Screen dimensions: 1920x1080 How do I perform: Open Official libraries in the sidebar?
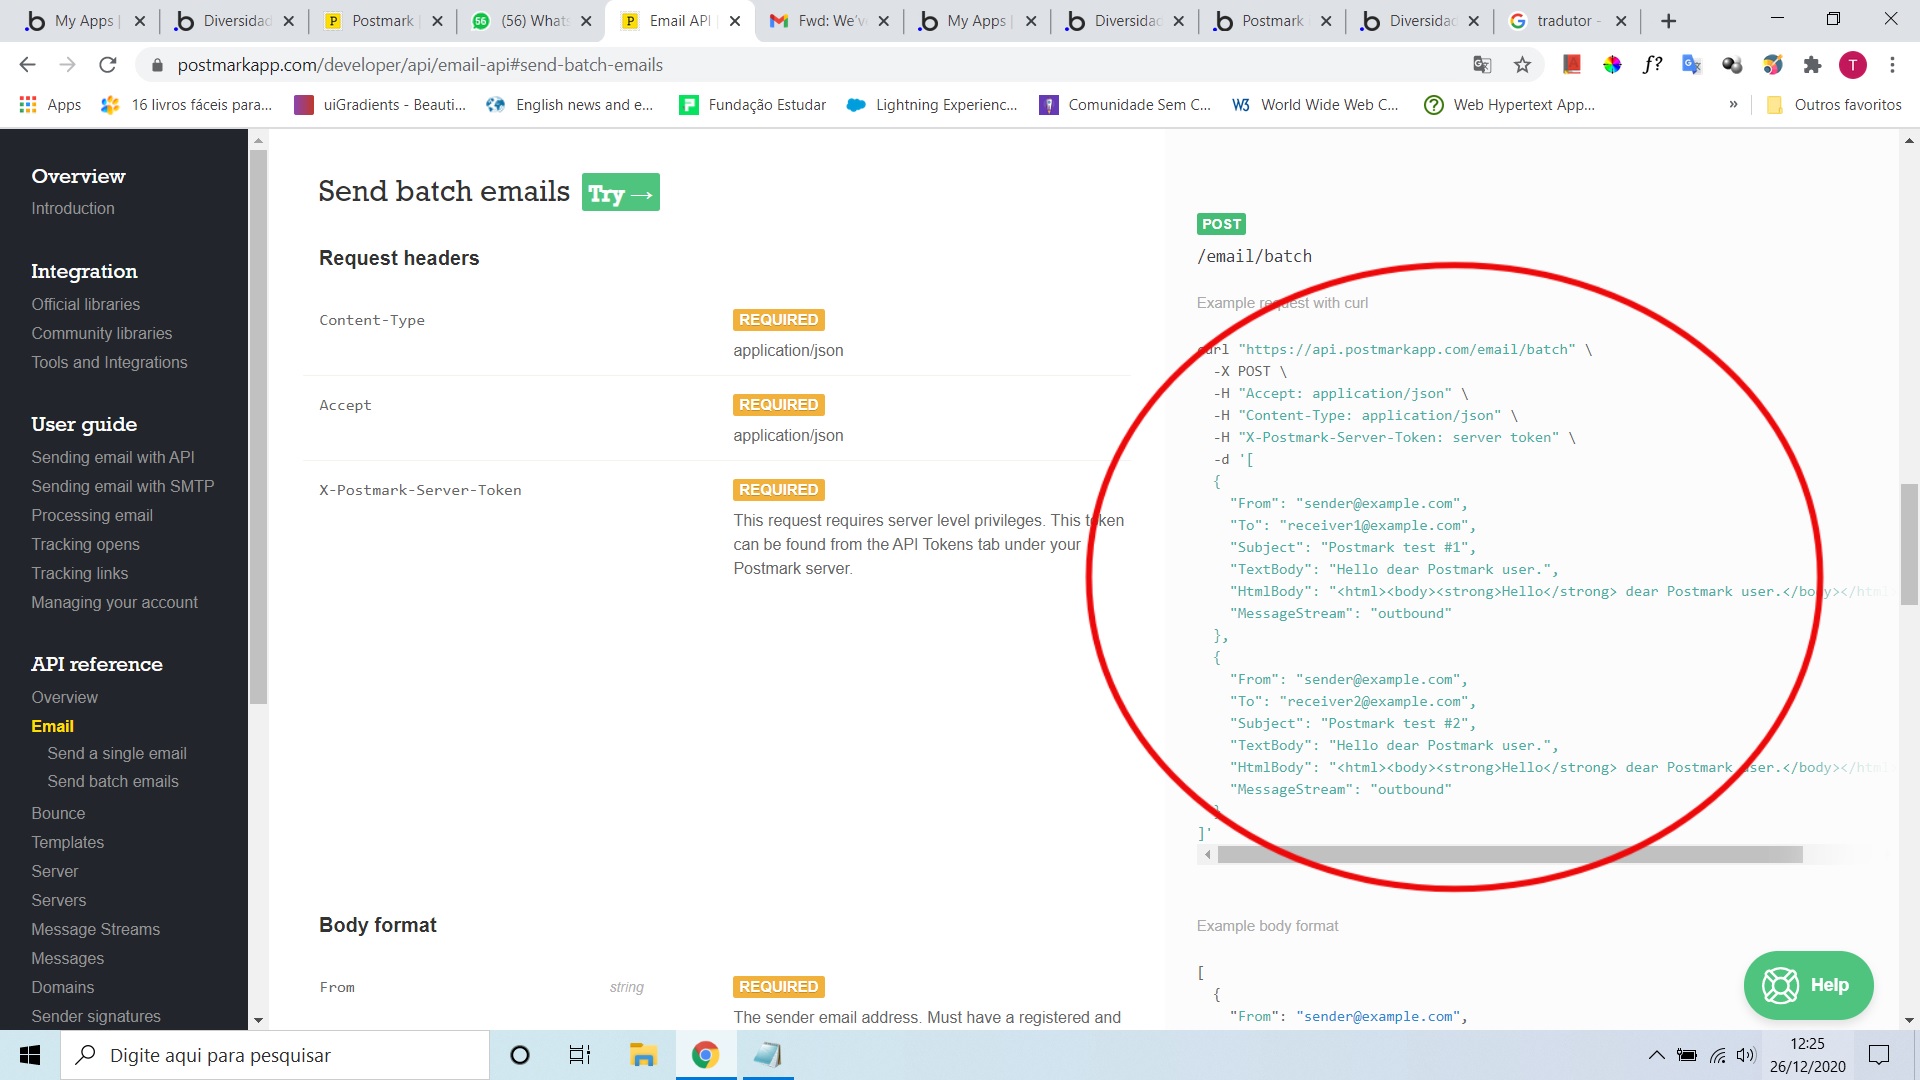[86, 304]
